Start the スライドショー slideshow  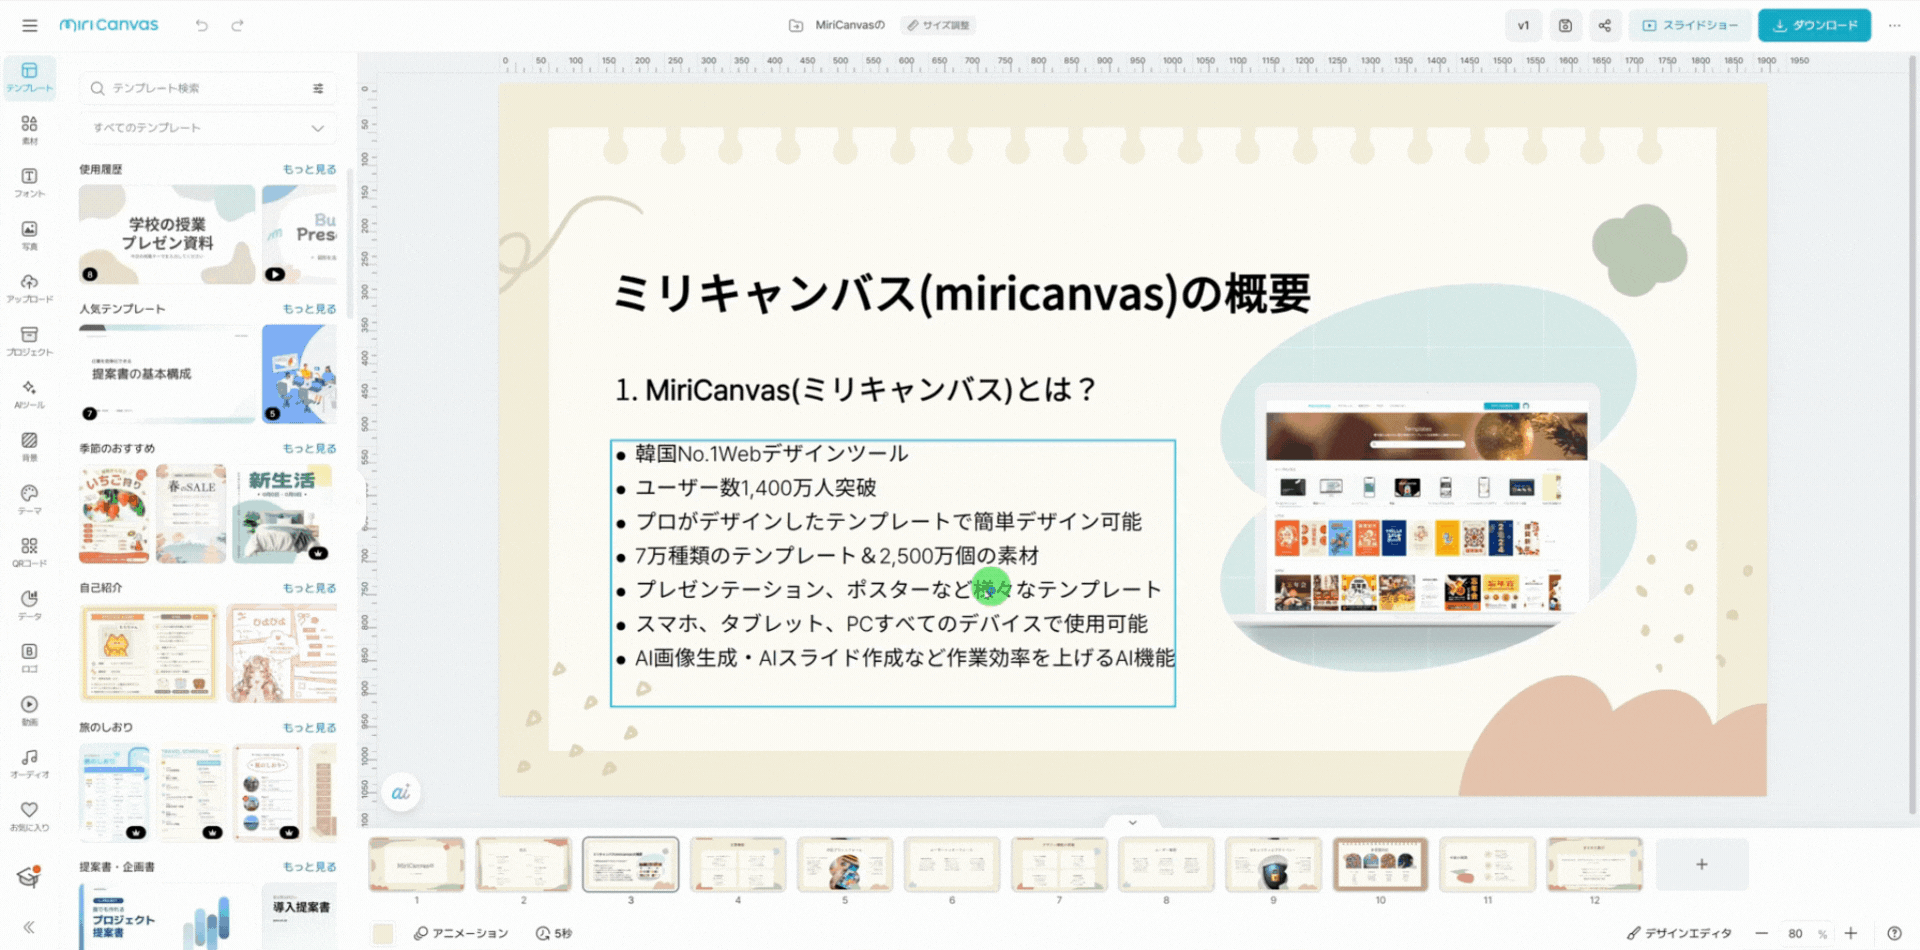click(1690, 25)
